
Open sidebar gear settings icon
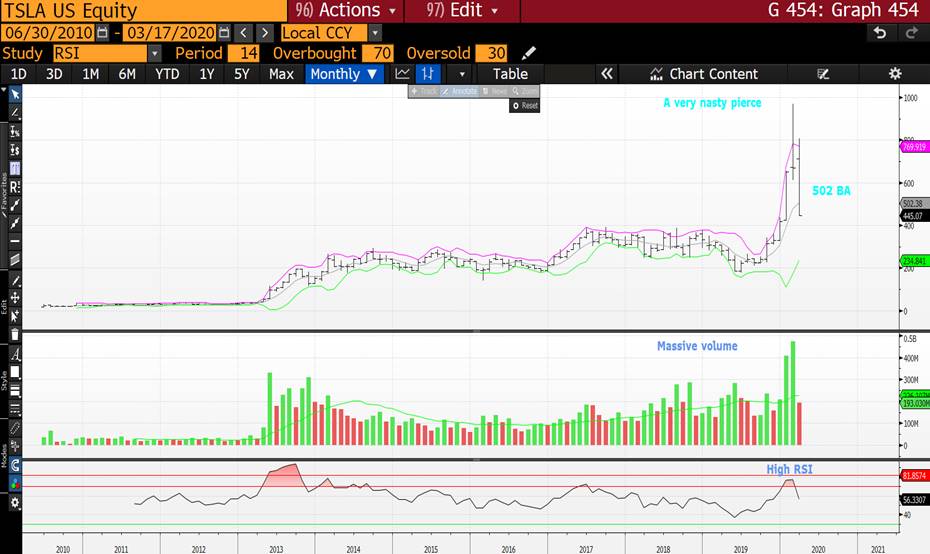point(15,503)
